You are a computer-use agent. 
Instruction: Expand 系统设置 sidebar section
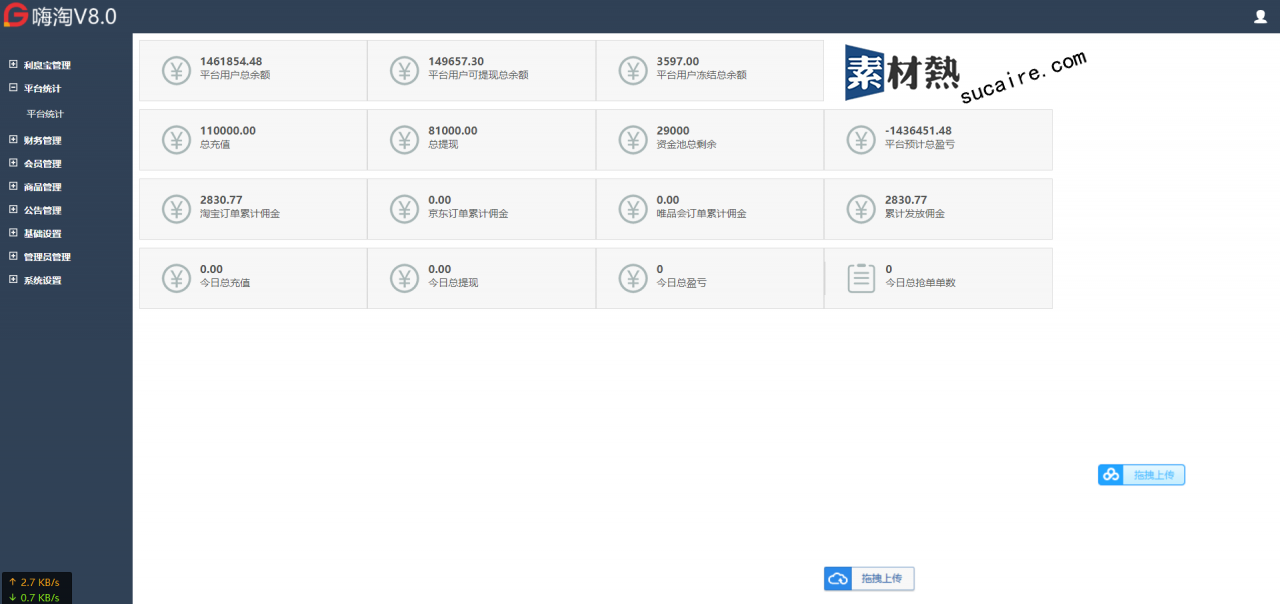13,280
